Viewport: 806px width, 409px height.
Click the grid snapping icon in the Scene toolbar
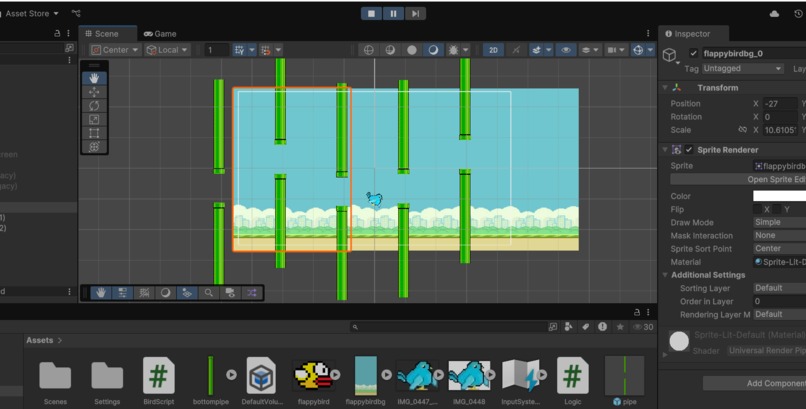tap(240, 50)
